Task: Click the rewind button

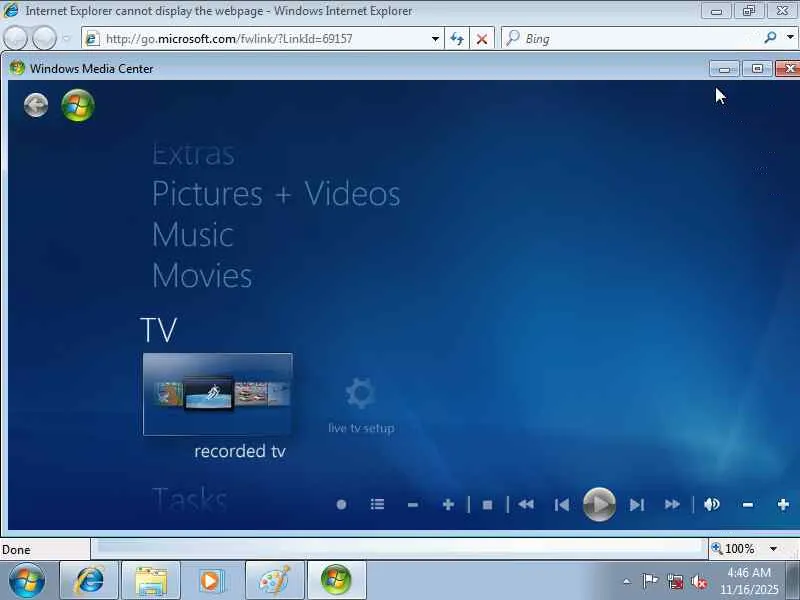Action: coord(526,505)
